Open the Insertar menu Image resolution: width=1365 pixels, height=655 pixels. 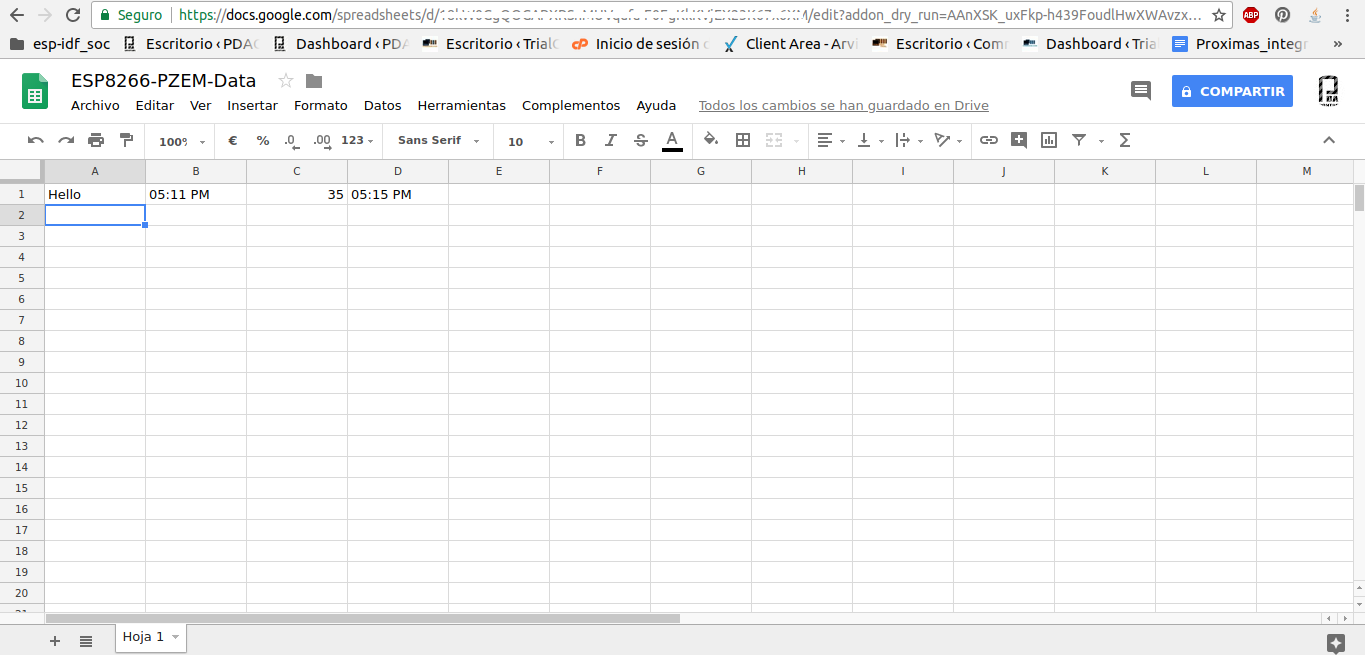pos(252,105)
